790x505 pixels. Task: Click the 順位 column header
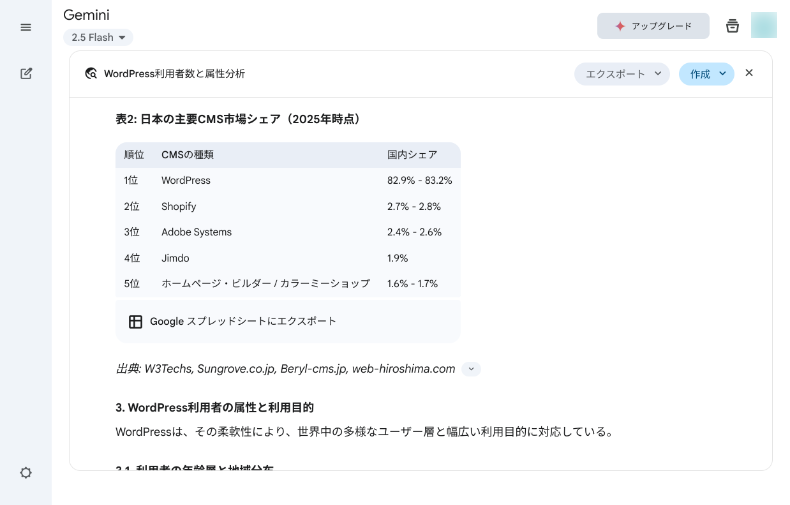134,155
